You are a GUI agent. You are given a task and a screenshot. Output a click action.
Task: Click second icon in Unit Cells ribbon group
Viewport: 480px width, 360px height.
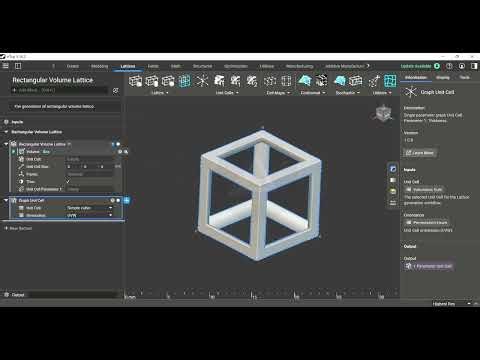[x=219, y=81]
